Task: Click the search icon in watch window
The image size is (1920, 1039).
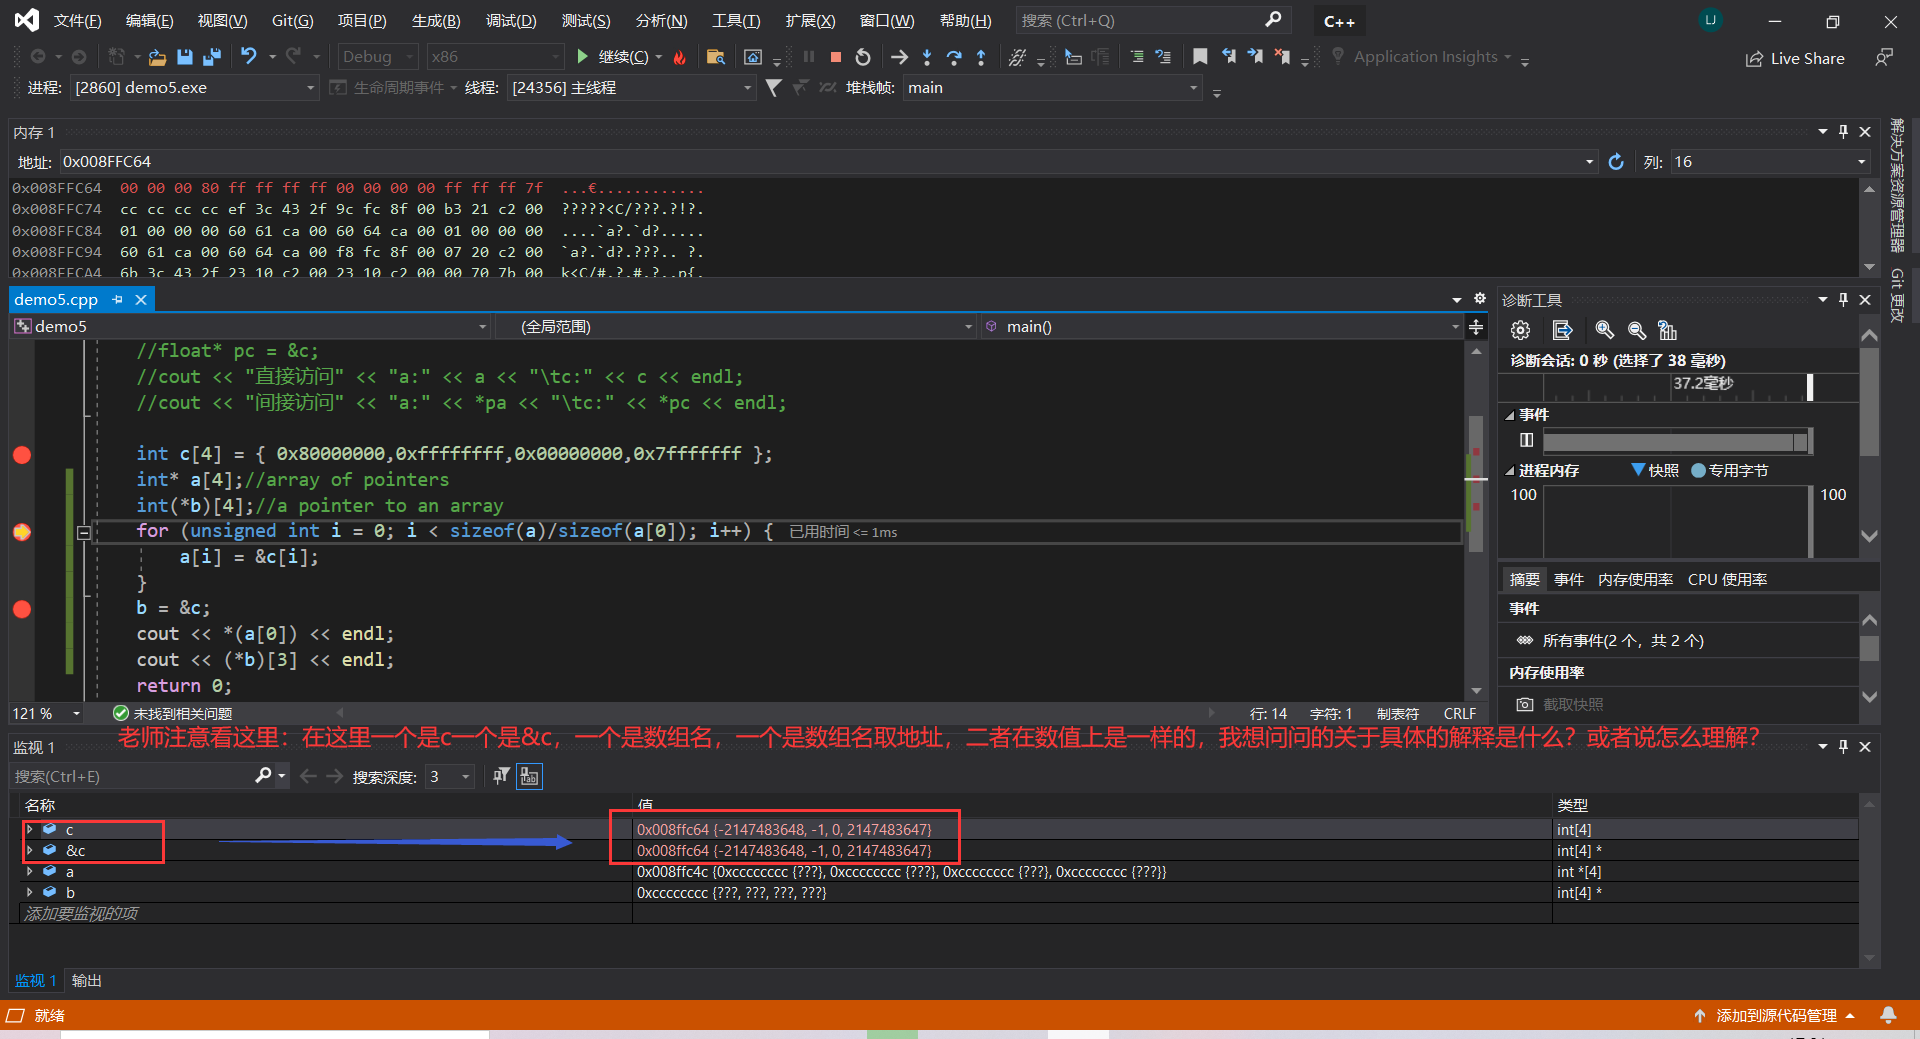Action: click(263, 776)
